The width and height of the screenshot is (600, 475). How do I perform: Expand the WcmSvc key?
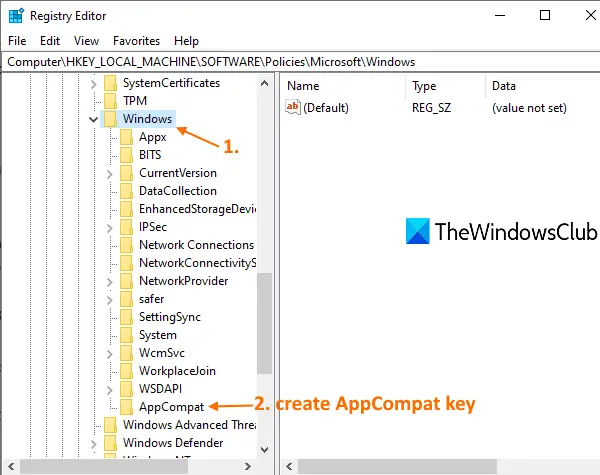110,354
